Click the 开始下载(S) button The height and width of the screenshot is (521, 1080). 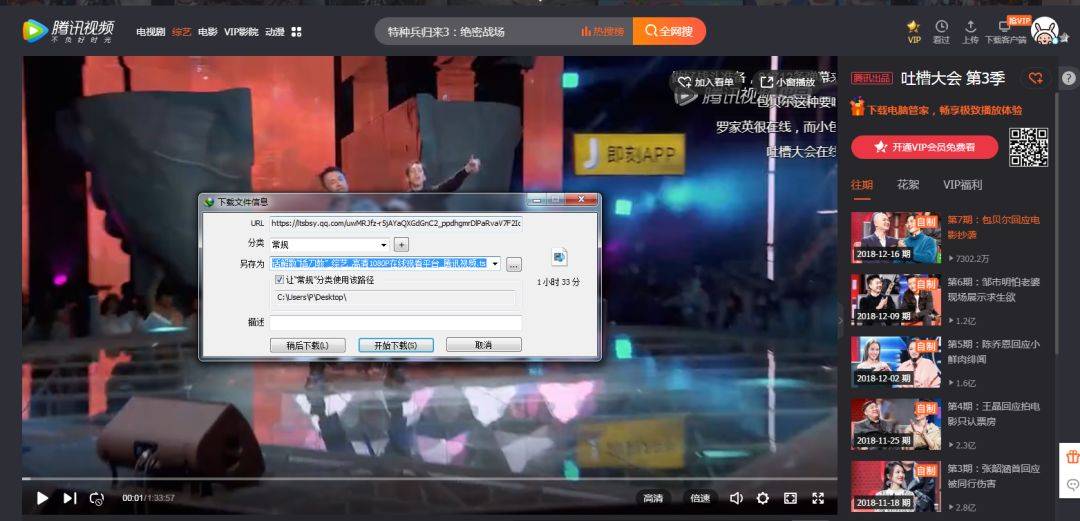(395, 345)
